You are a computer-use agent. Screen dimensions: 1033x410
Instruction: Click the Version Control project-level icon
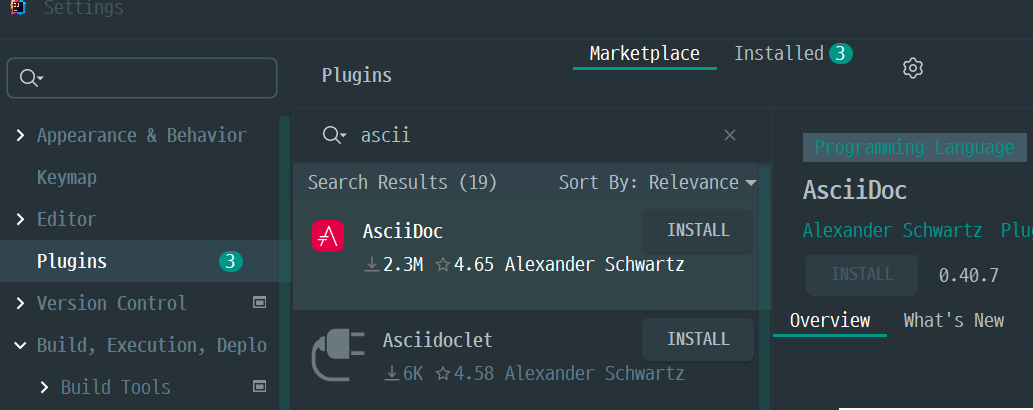pos(260,302)
